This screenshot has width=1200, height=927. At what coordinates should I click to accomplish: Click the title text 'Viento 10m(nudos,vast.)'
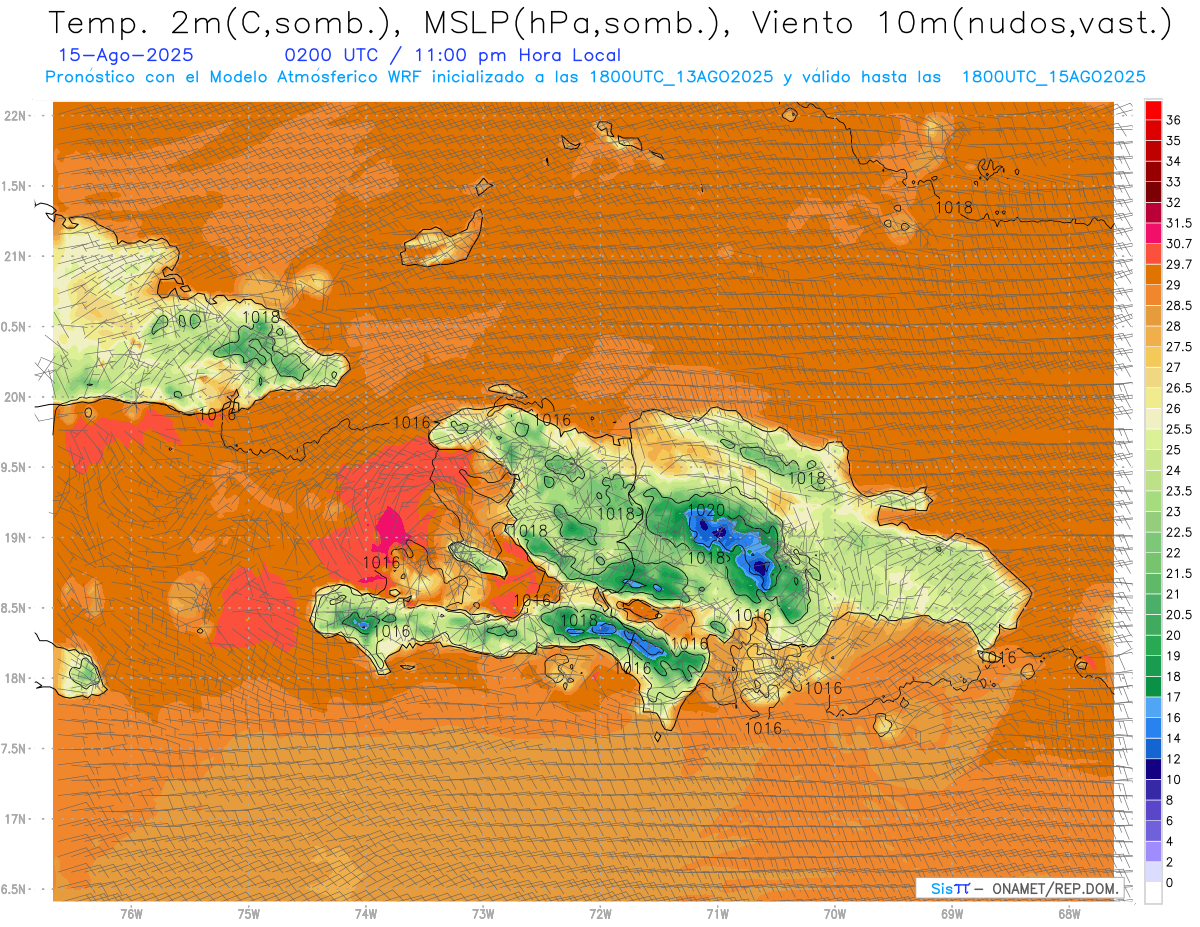pyautogui.click(x=961, y=24)
